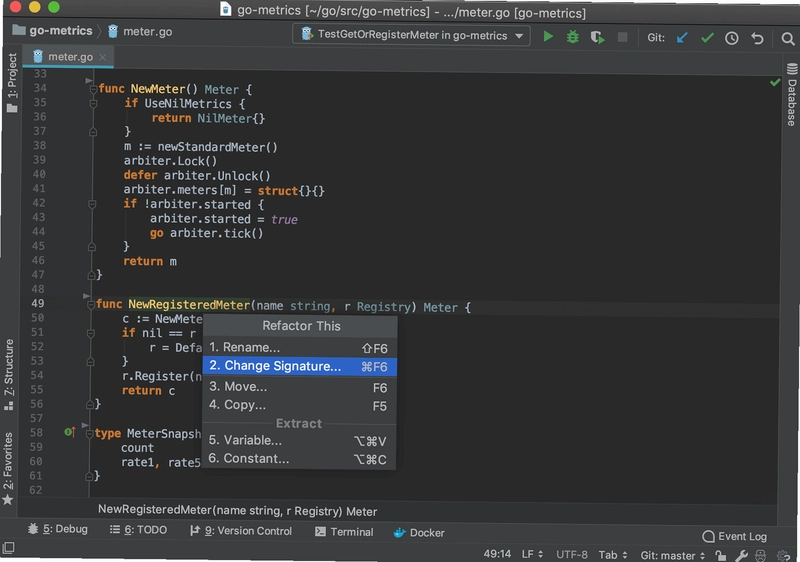
Task: Click meter.go in the breadcrumb bar
Action: (140, 32)
